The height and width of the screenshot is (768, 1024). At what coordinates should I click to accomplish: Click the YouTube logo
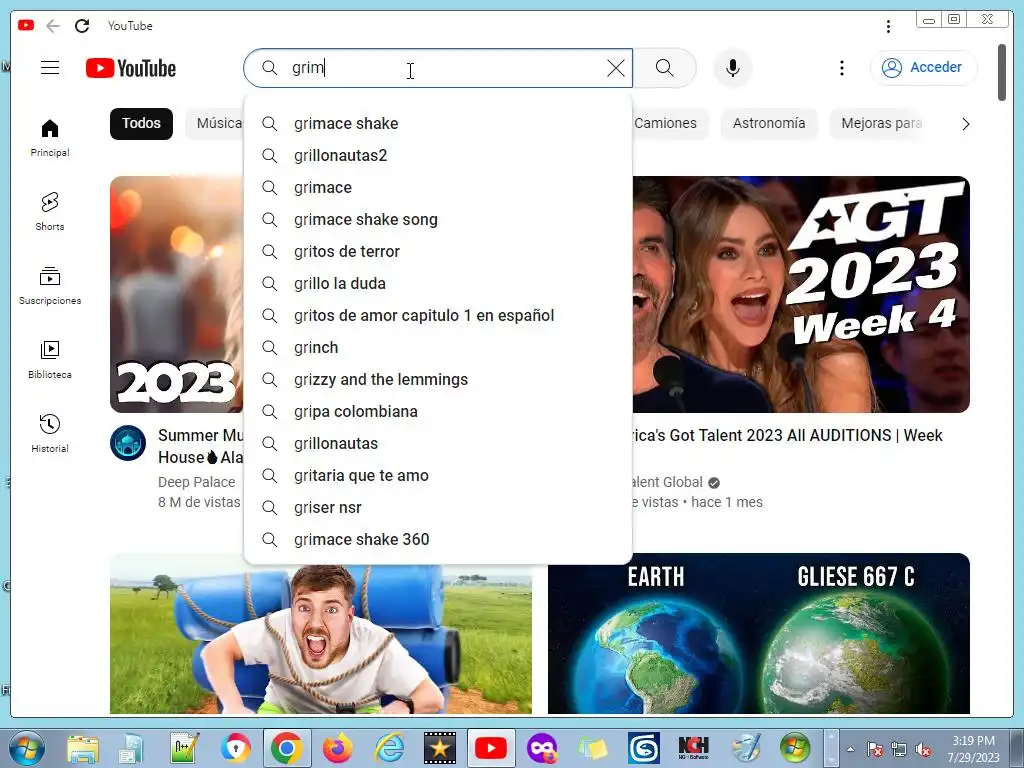point(131,68)
